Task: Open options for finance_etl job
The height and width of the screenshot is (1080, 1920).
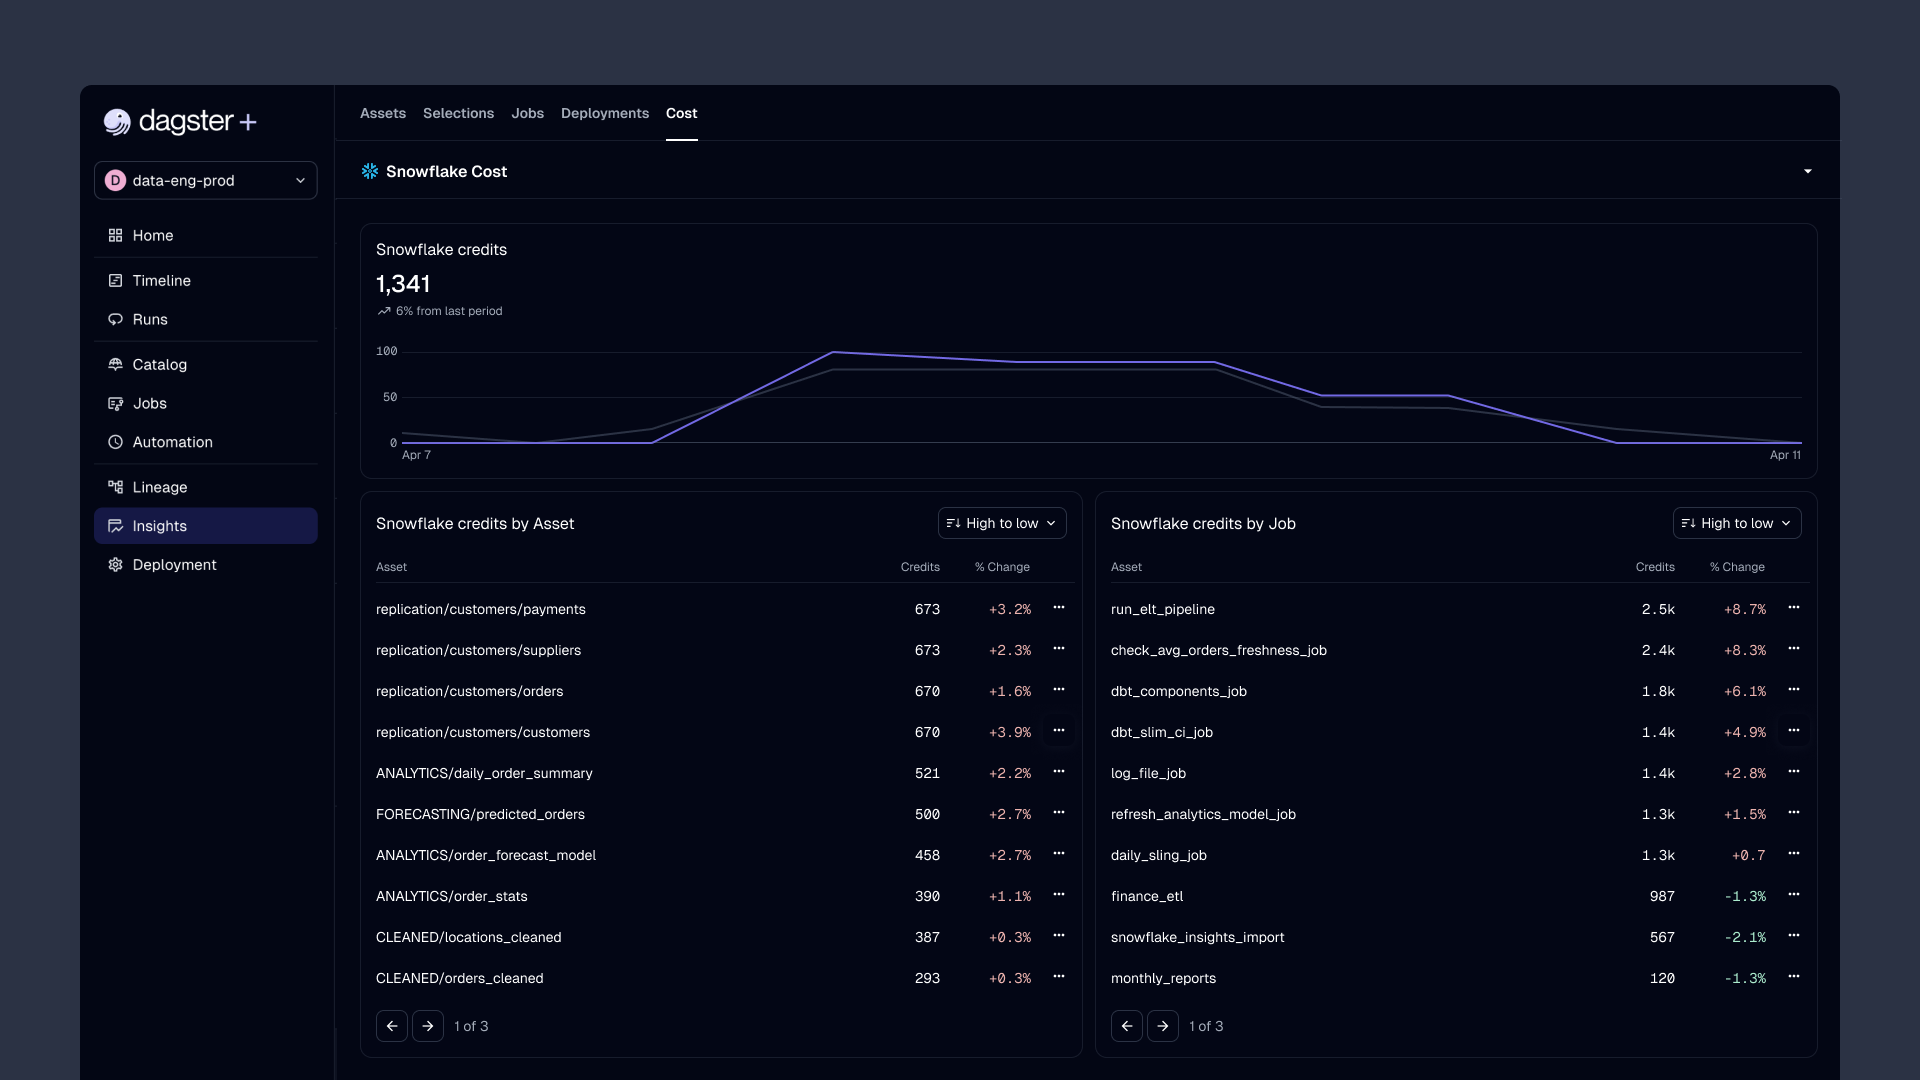Action: (1794, 894)
